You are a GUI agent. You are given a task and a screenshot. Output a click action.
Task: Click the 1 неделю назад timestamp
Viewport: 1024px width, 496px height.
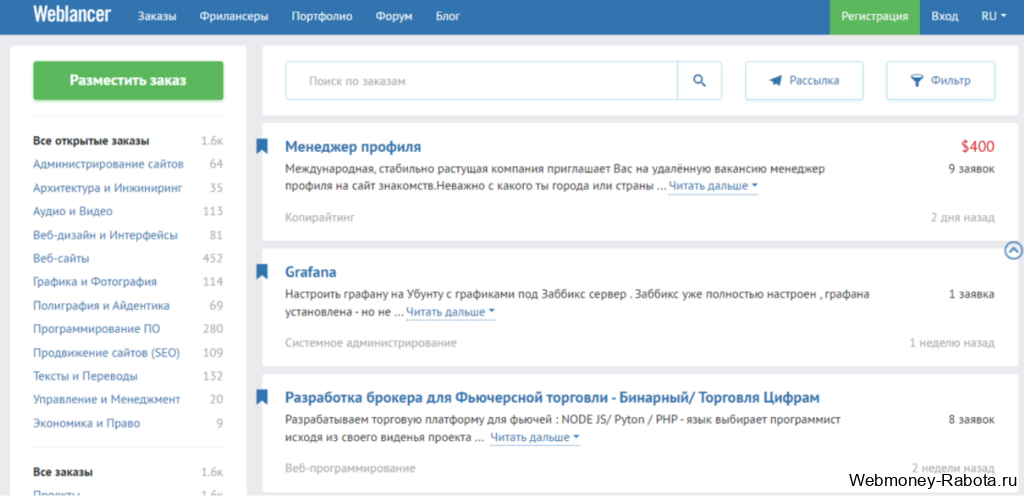point(952,343)
